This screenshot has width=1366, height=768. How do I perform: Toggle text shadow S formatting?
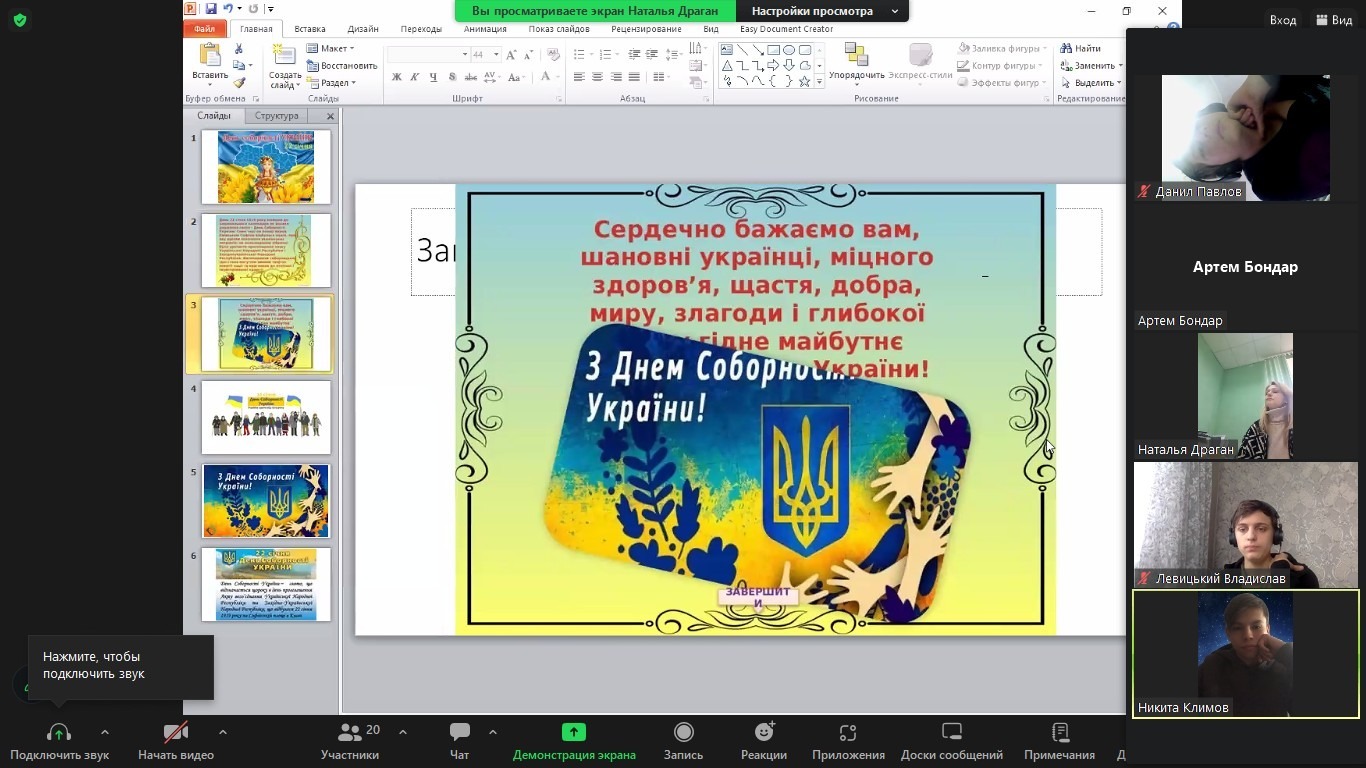[x=452, y=77]
